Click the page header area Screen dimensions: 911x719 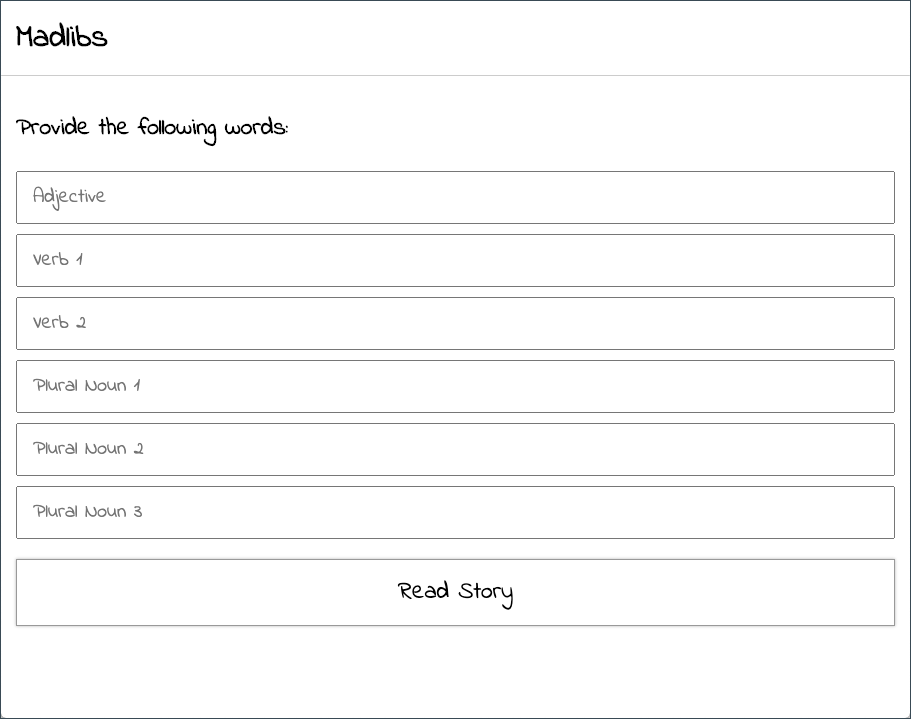(x=455, y=36)
